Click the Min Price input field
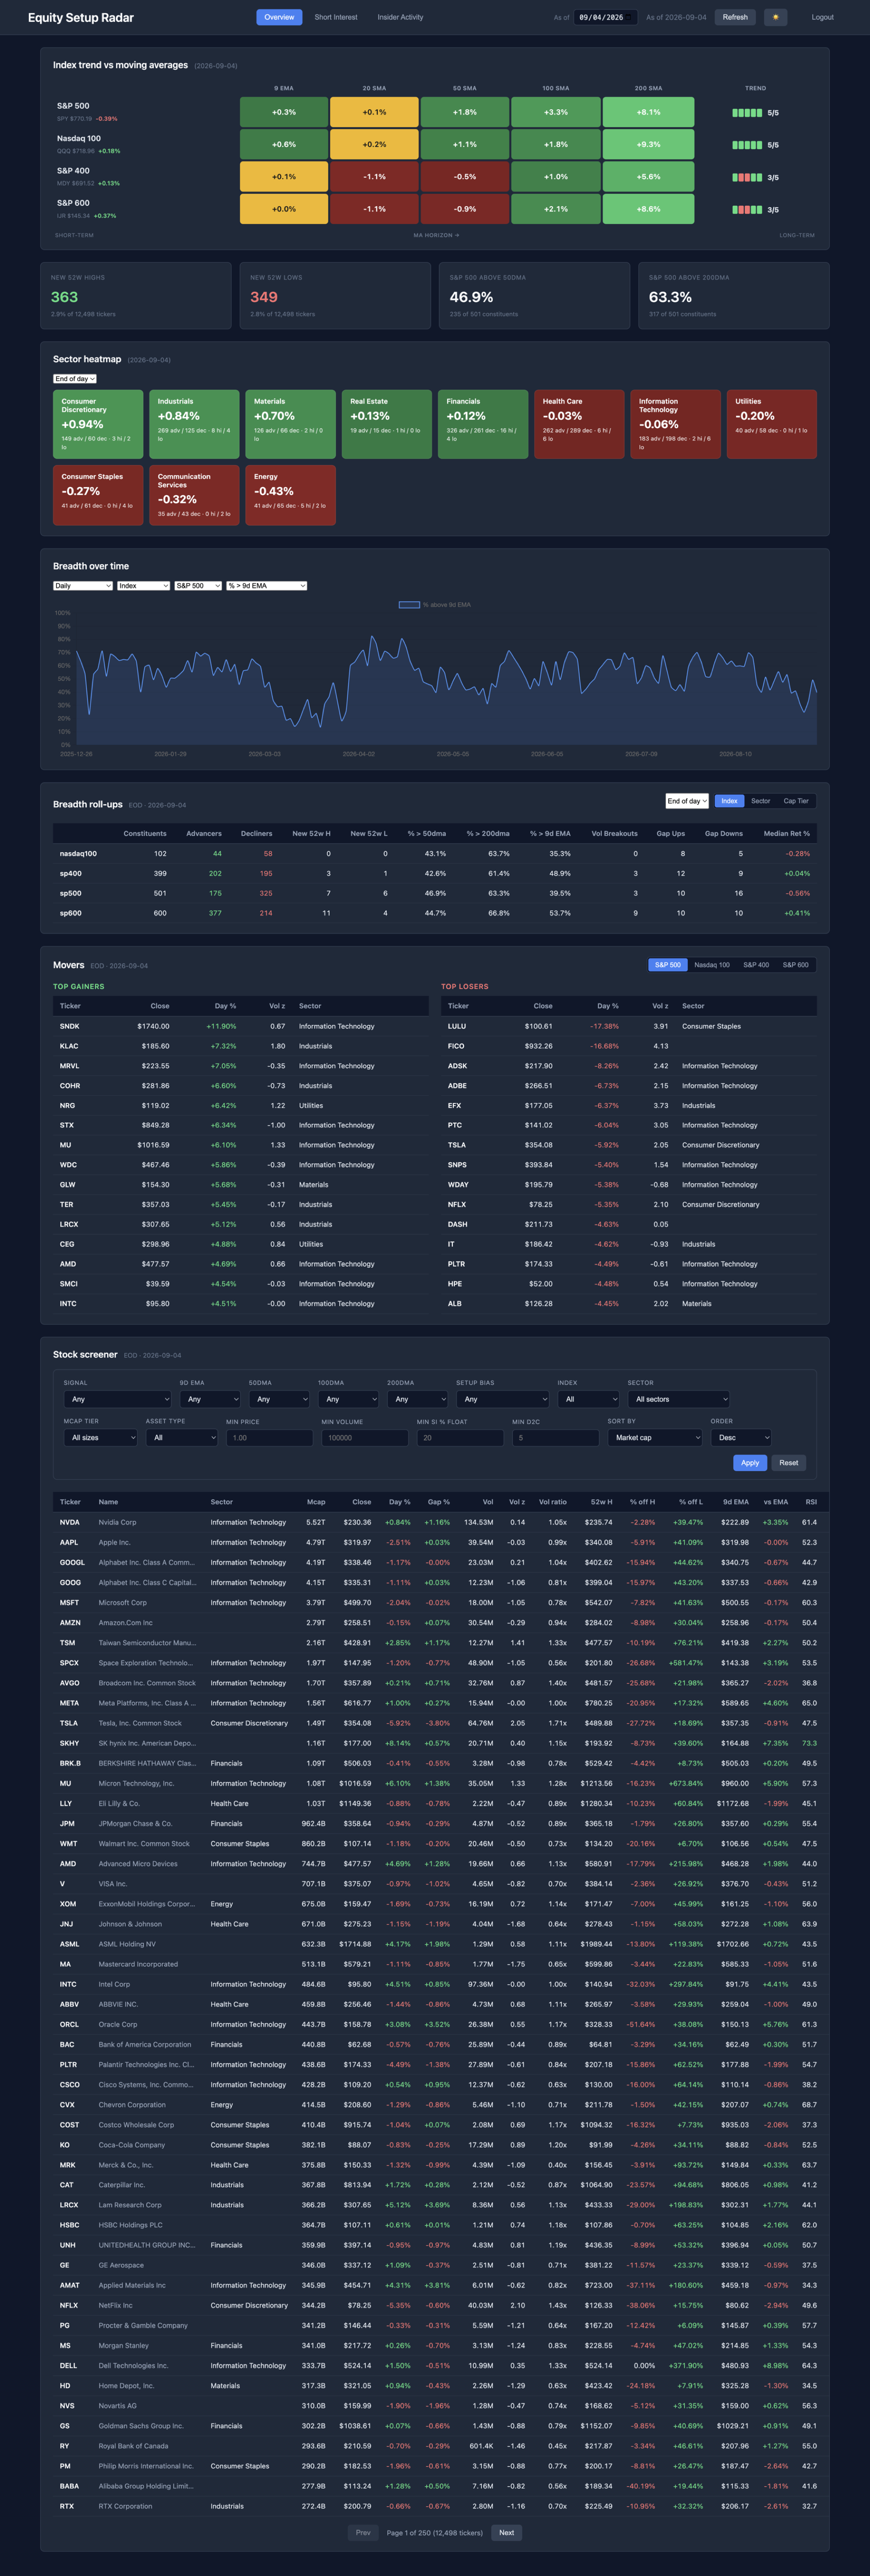 tap(270, 1438)
